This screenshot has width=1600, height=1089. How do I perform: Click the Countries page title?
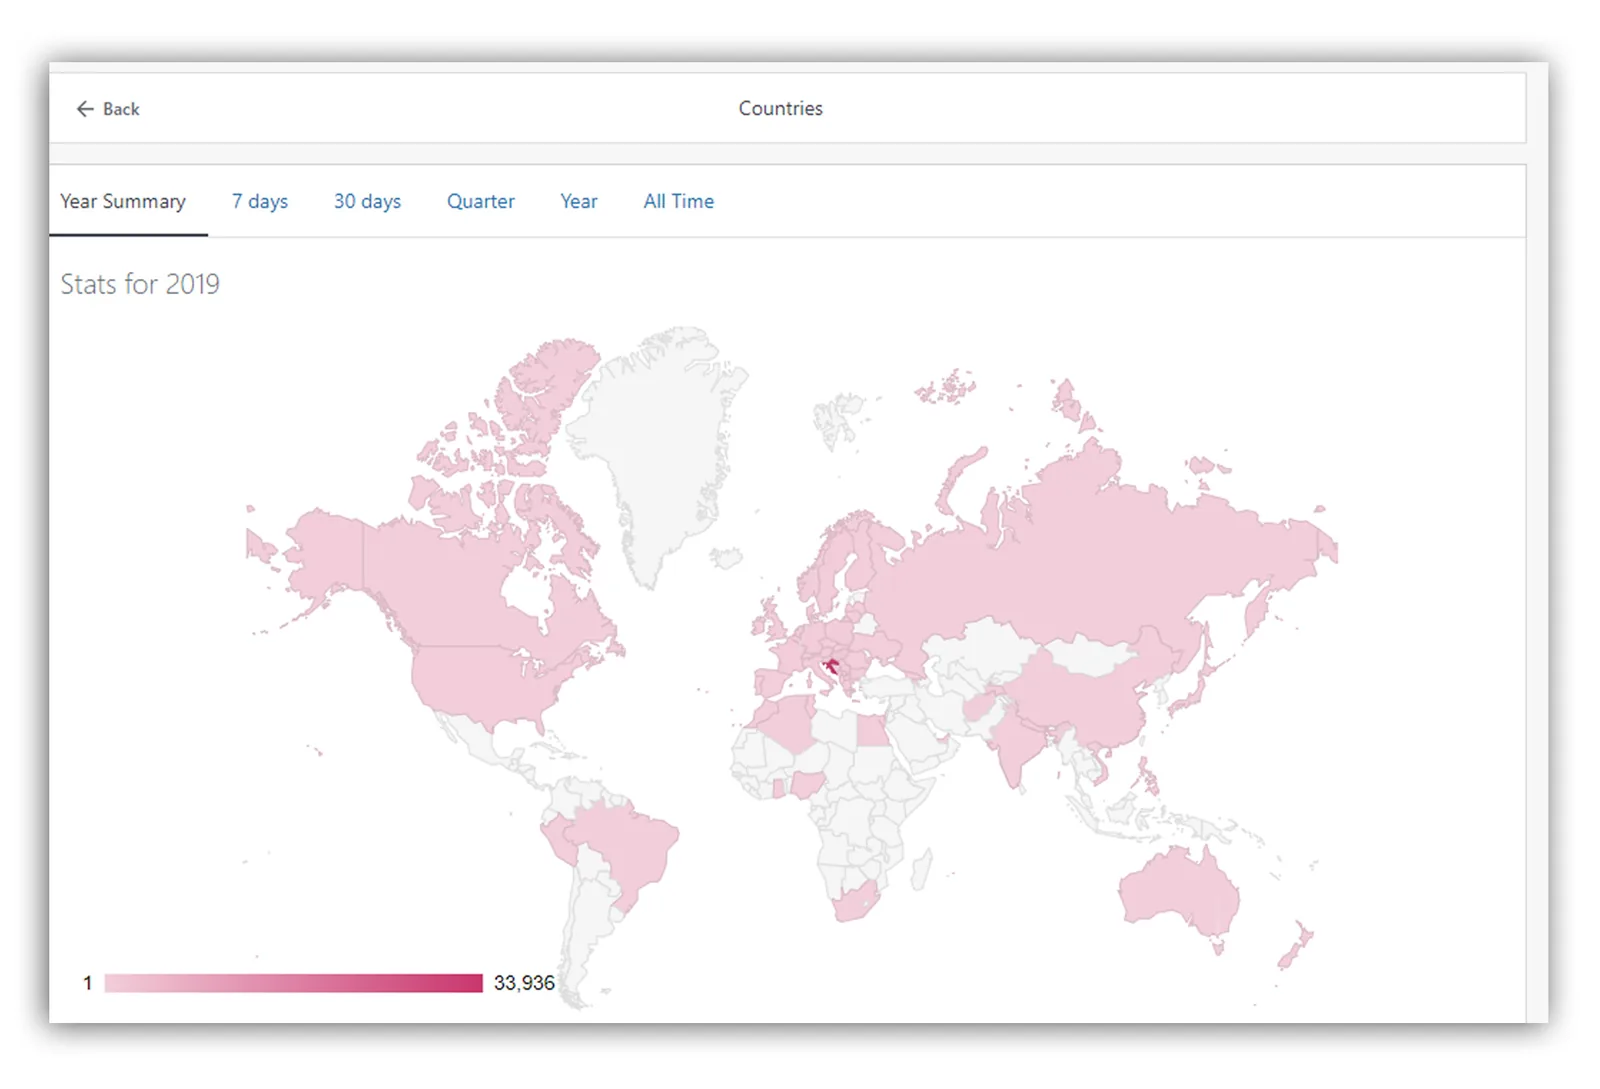pyautogui.click(x=781, y=108)
